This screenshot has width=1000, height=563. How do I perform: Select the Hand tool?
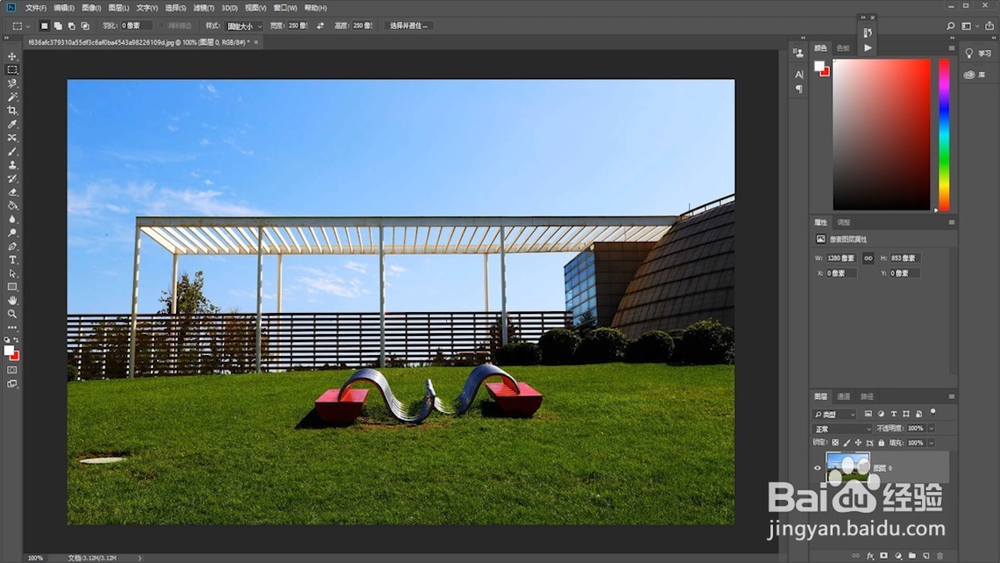coord(12,300)
